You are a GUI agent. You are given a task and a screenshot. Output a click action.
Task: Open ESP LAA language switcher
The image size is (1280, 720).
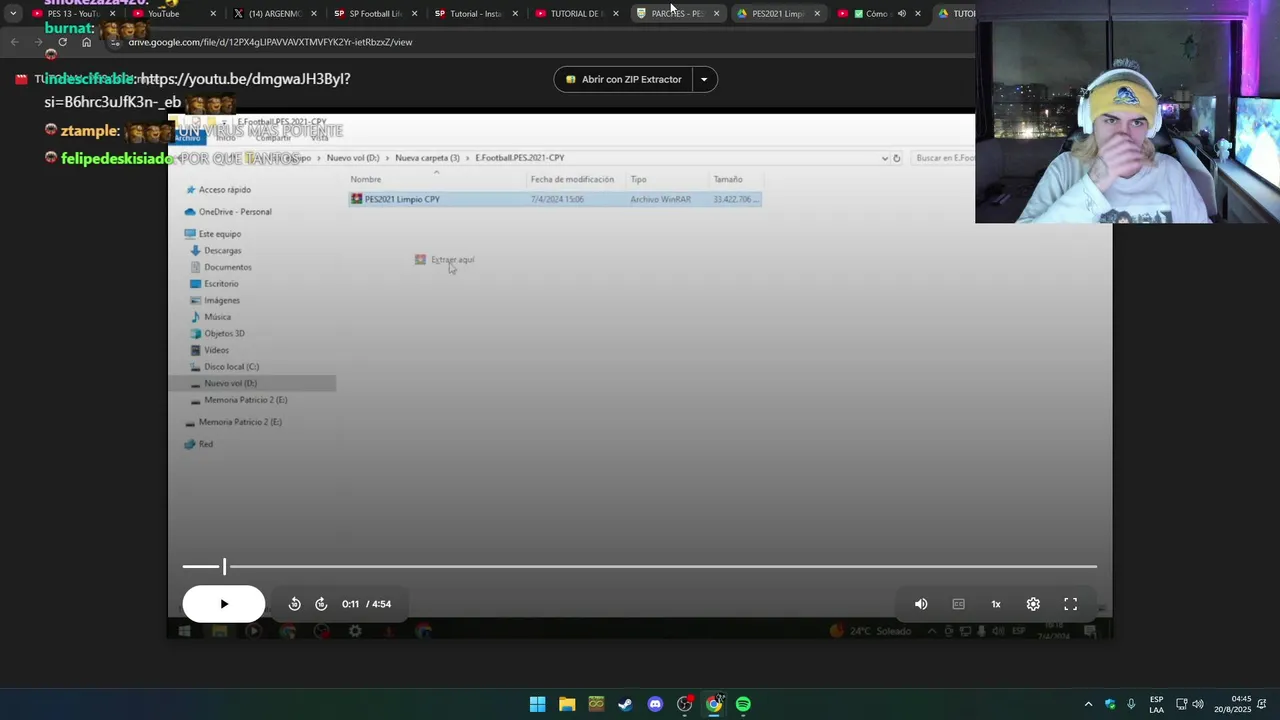pyautogui.click(x=1157, y=704)
